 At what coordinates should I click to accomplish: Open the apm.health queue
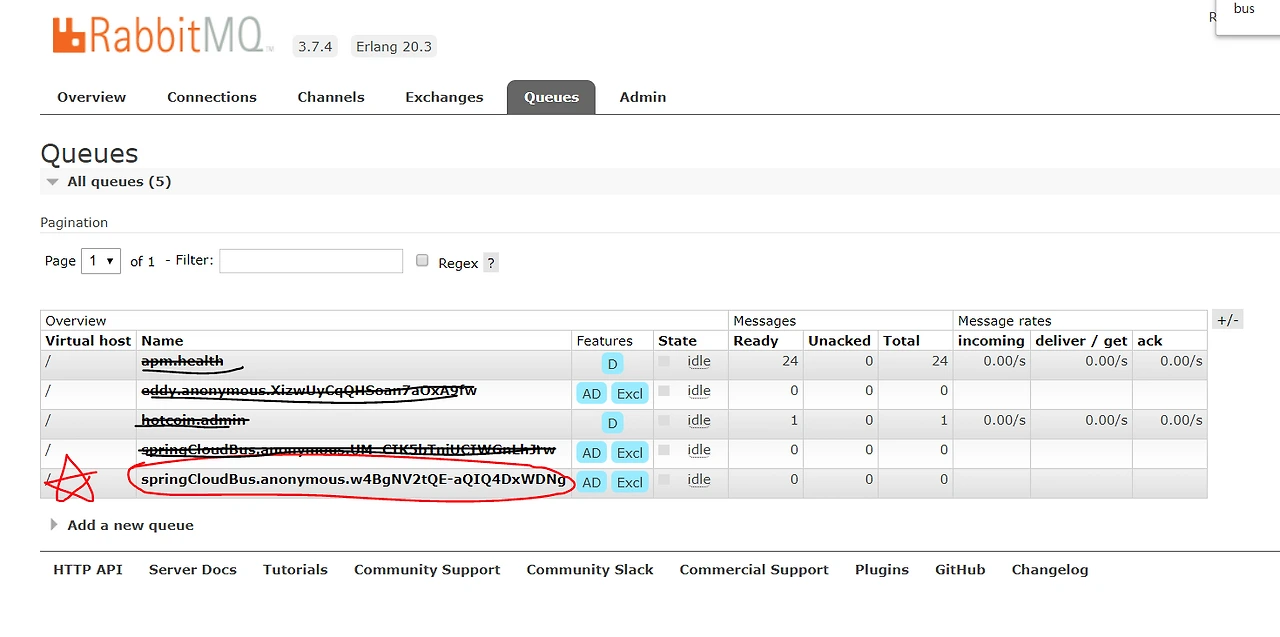click(182, 361)
